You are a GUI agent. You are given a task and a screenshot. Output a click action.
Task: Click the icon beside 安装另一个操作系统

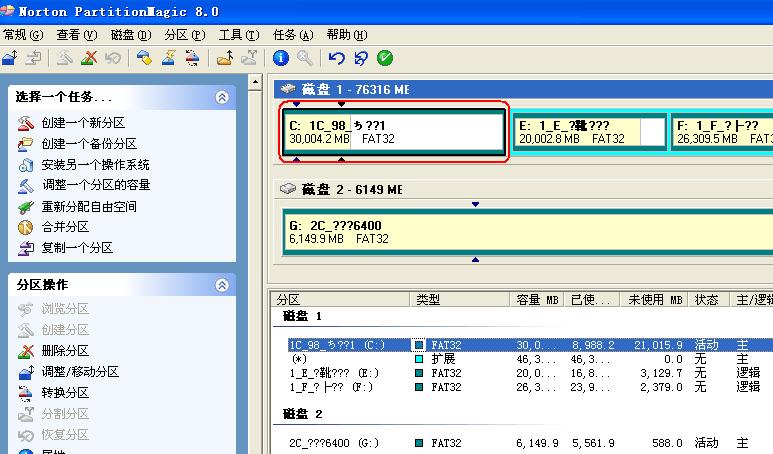click(x=26, y=165)
